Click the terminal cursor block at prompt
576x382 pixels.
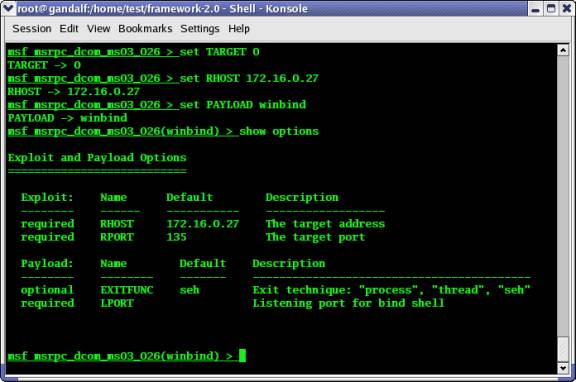242,356
